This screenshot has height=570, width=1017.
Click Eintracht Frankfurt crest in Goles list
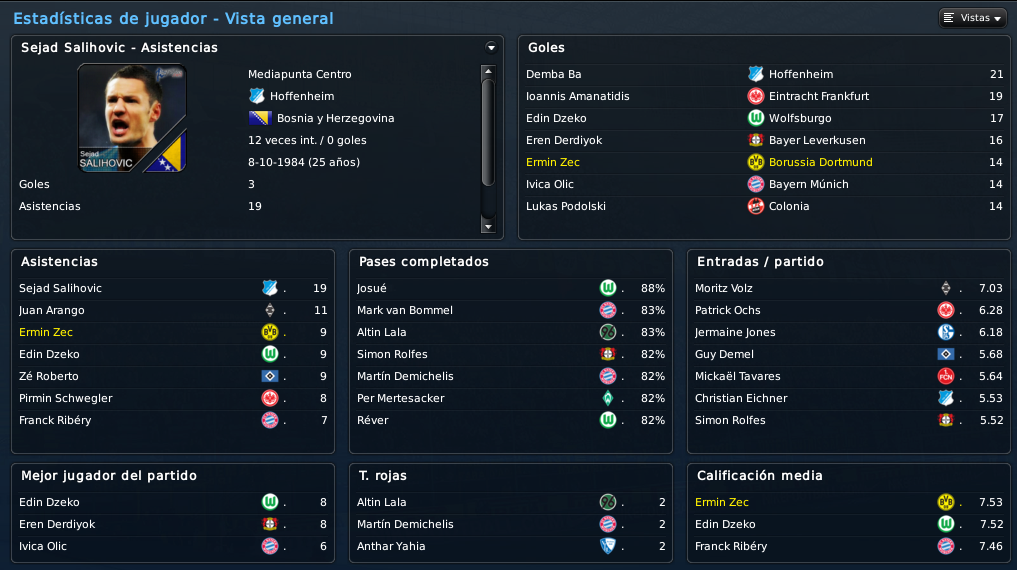[x=755, y=96]
